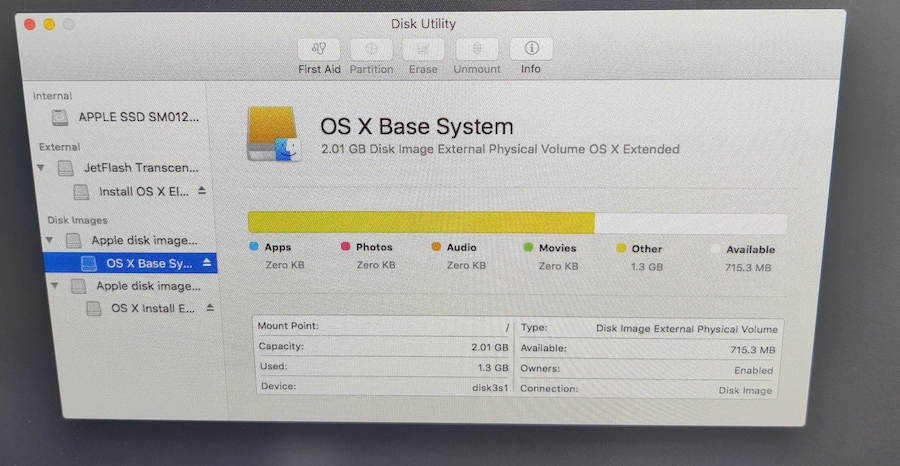Click the Erase toolbar icon

pos(423,49)
